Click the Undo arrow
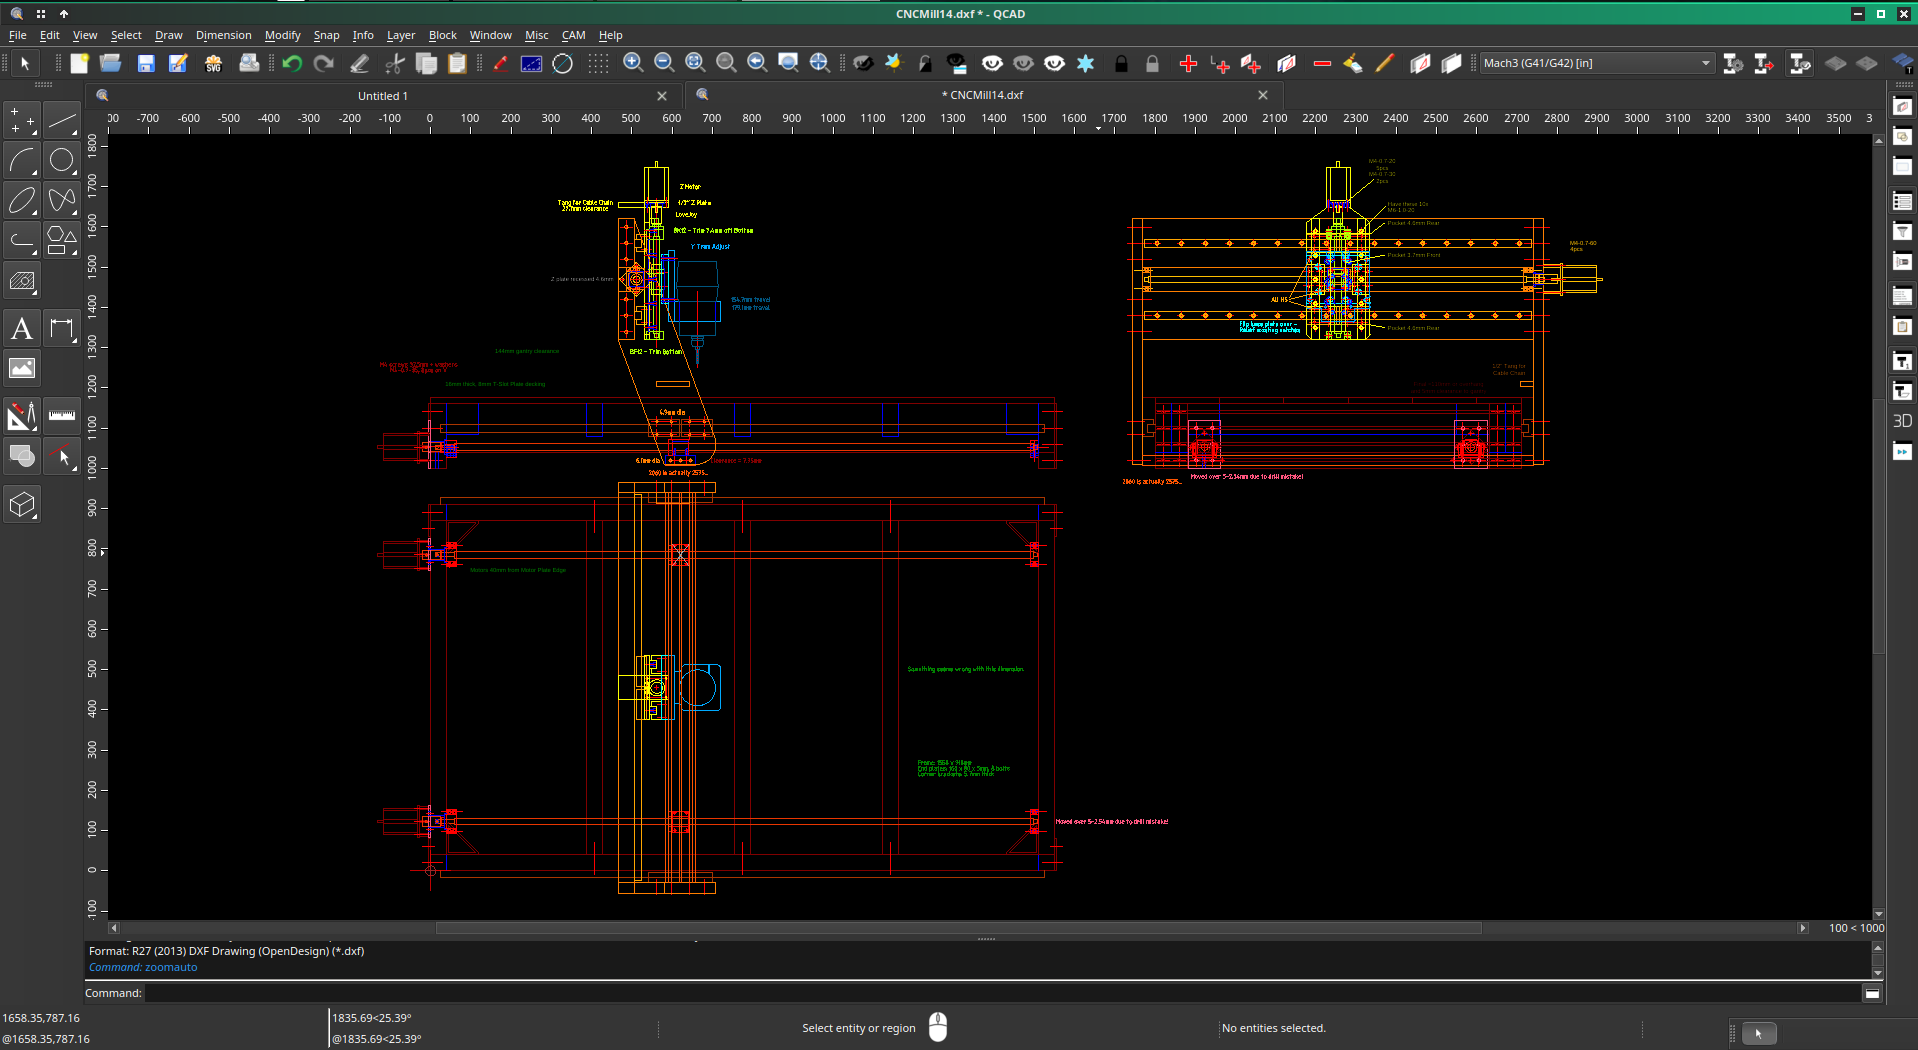 [292, 63]
